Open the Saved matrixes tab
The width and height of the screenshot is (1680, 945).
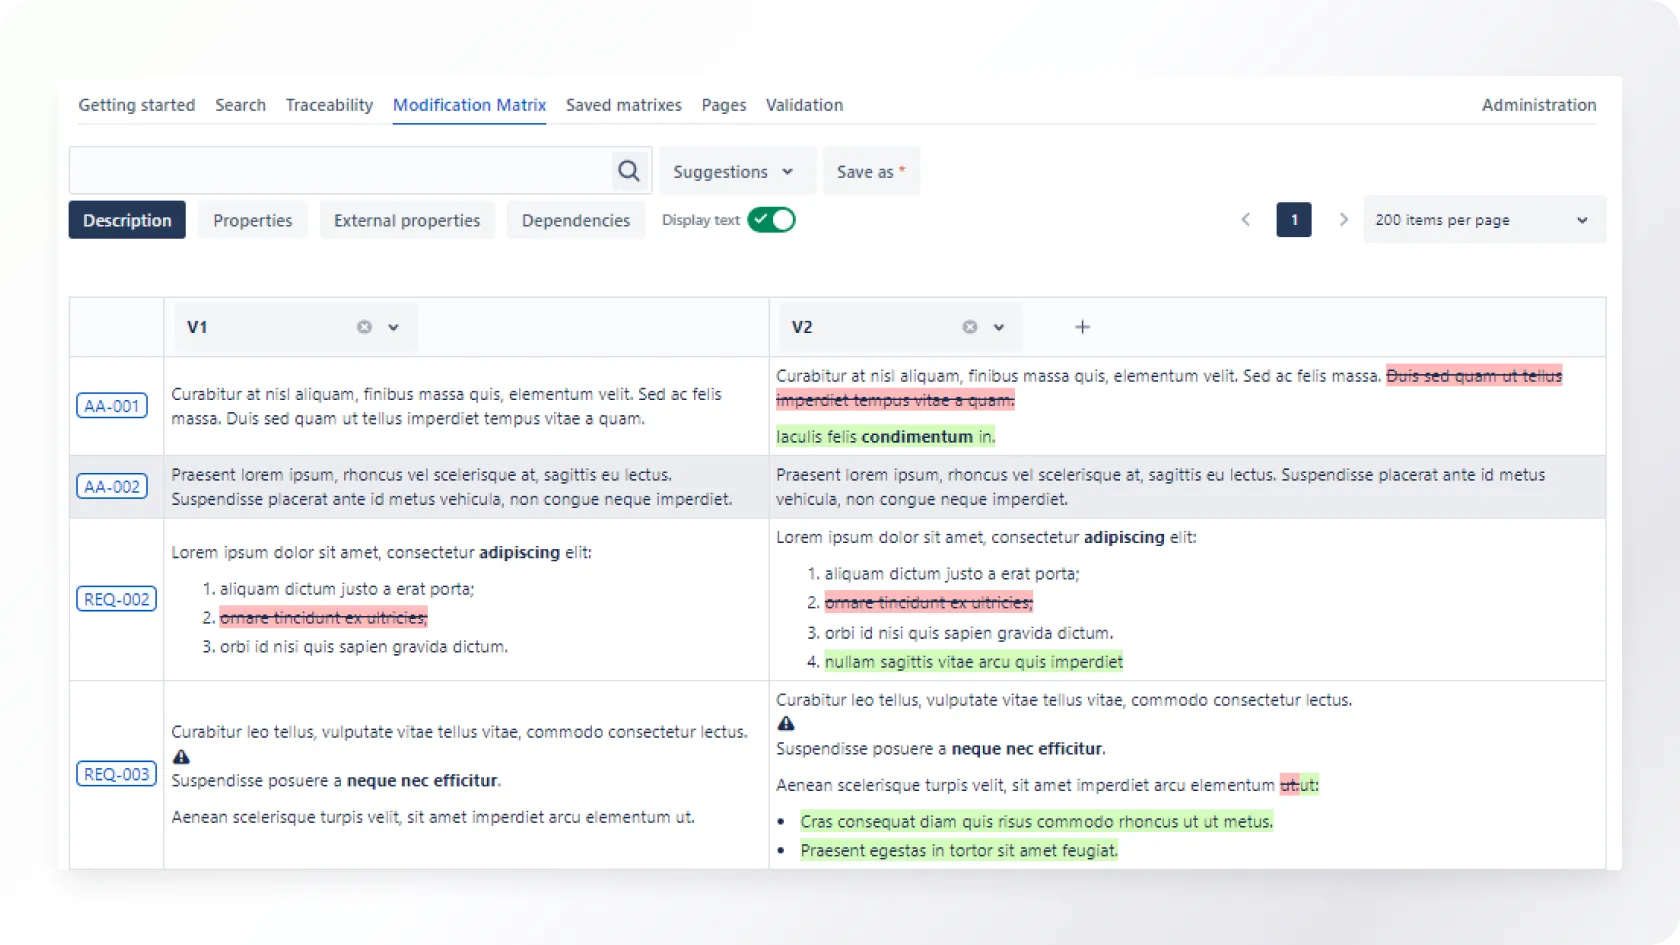623,105
